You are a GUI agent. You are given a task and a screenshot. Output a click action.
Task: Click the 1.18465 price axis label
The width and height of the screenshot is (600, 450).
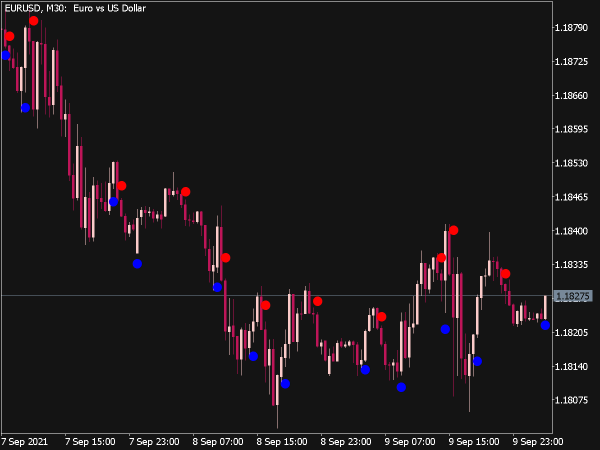pos(571,197)
